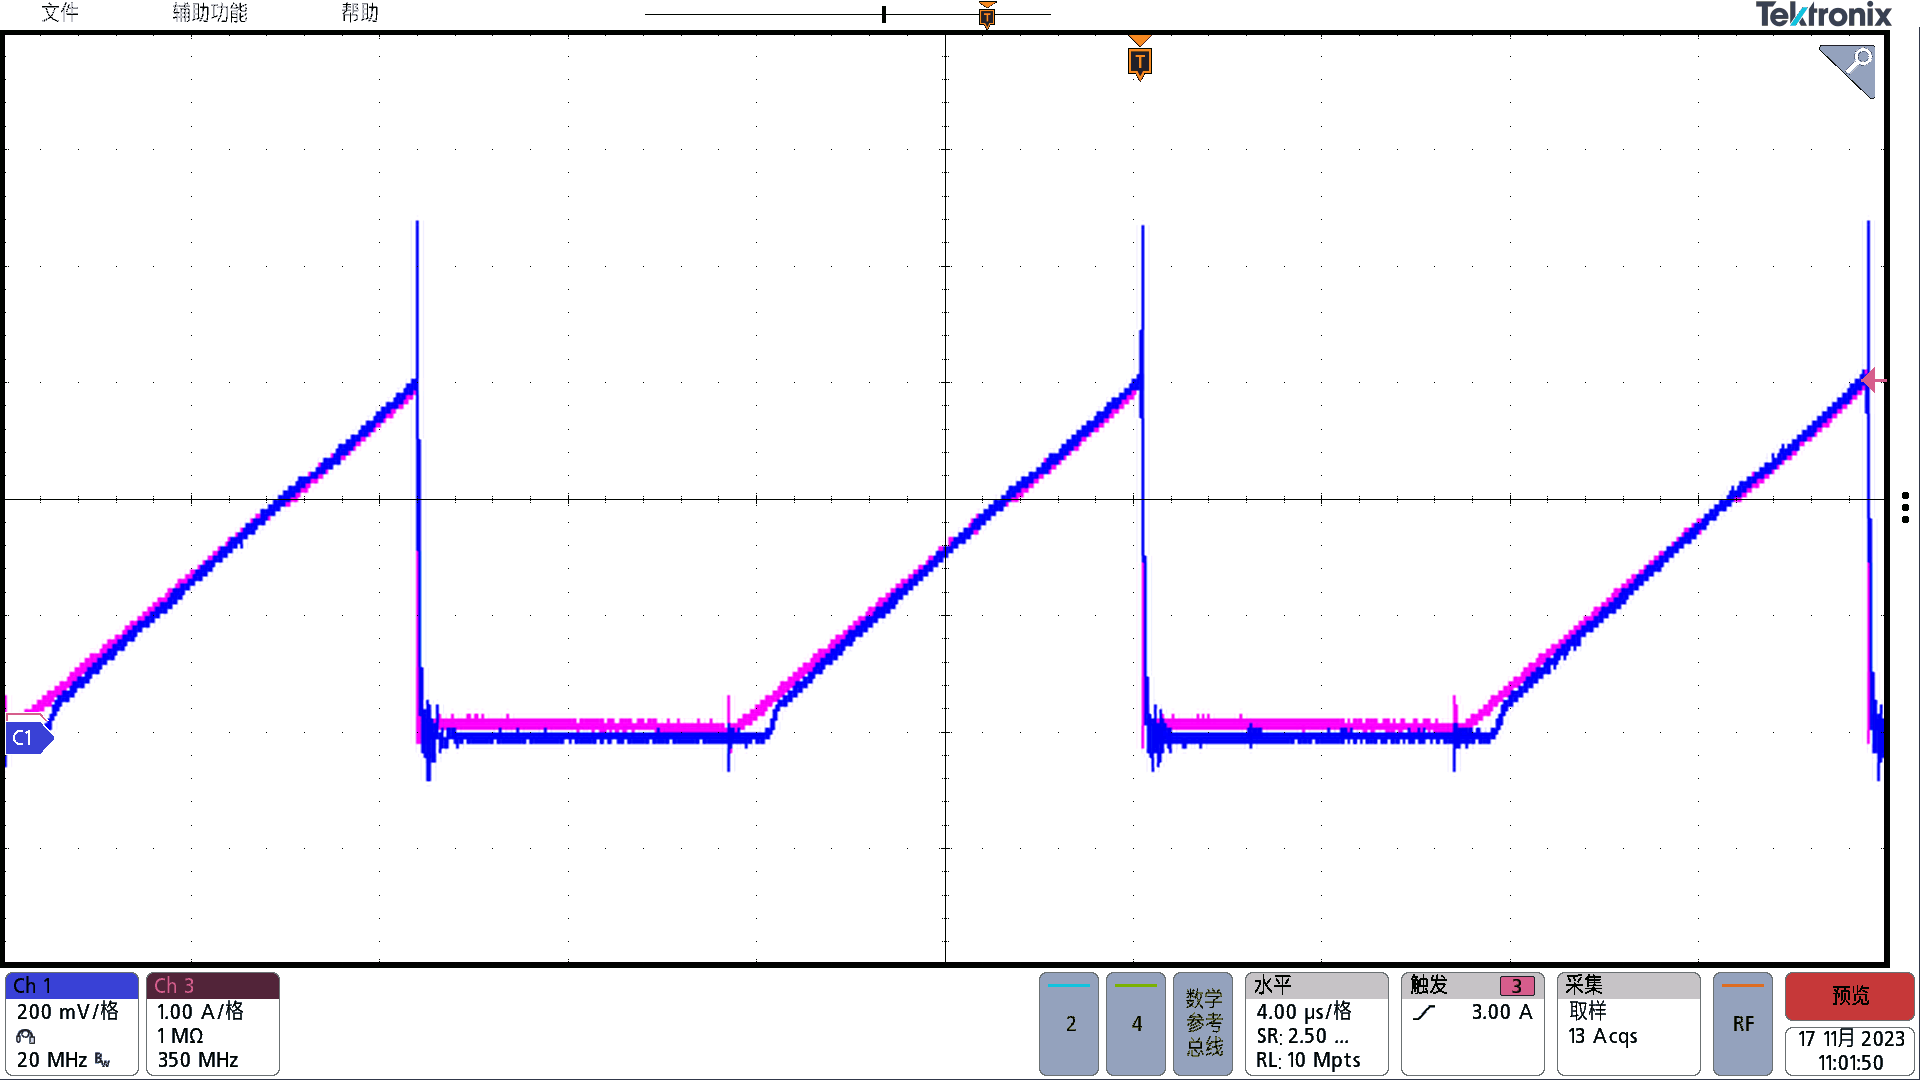This screenshot has height=1080, width=1920.
Task: Click the date and time display
Action: pyautogui.click(x=1850, y=1051)
